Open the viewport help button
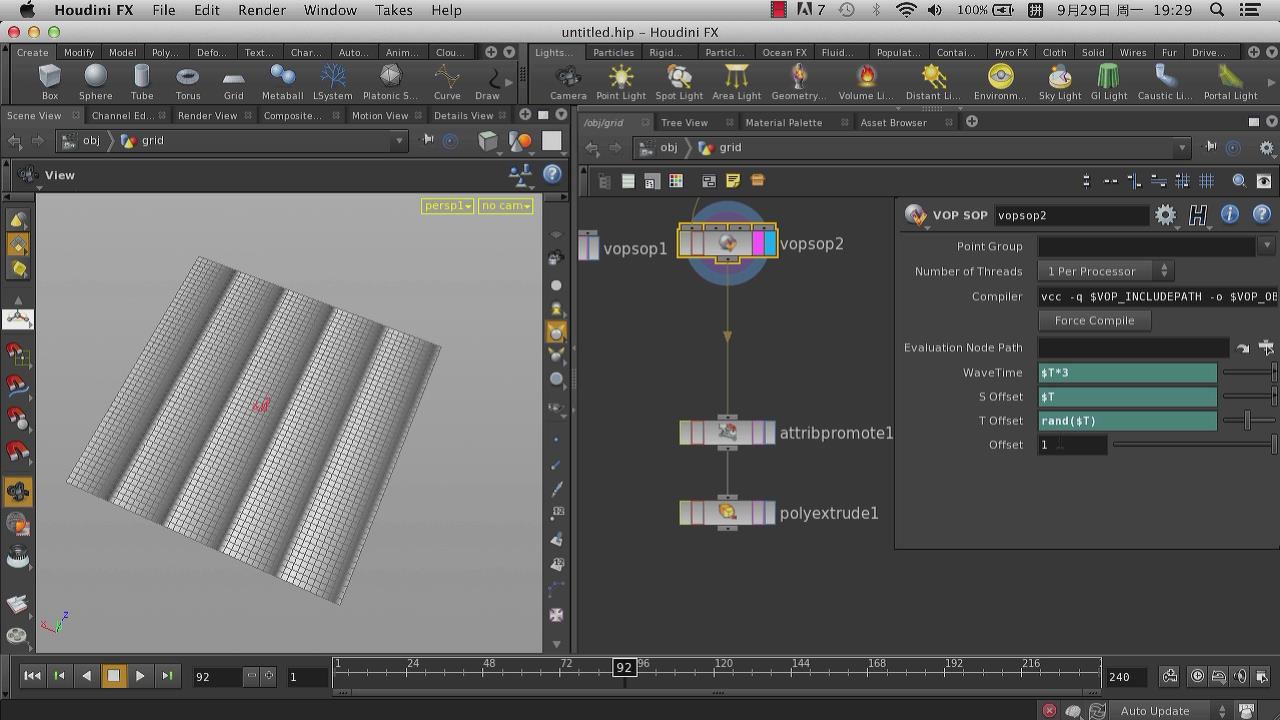Viewport: 1280px width, 720px height. tap(552, 174)
